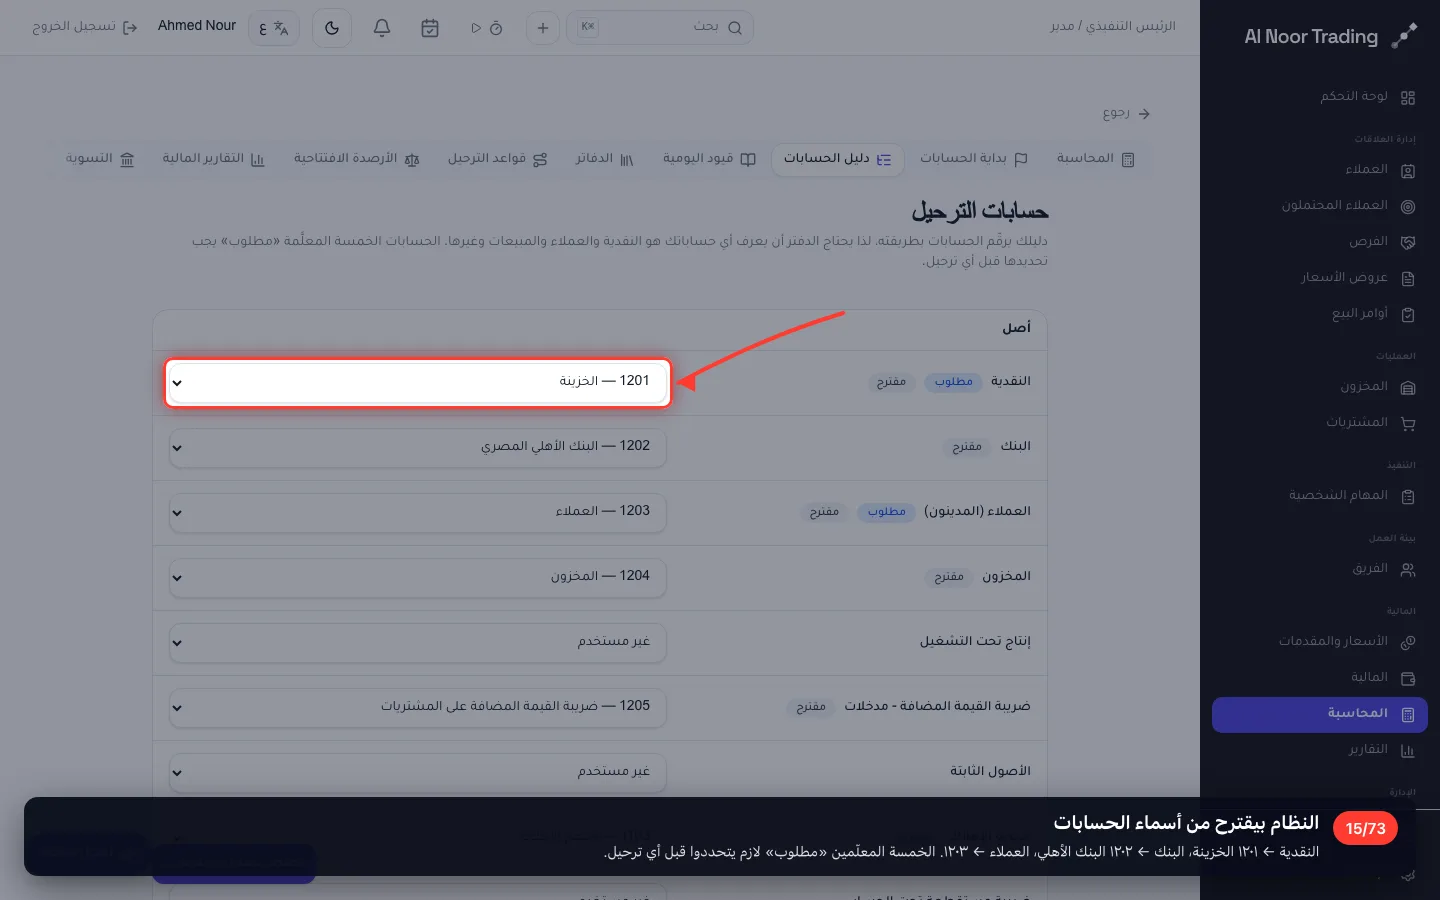1440x900 pixels.
Task: Expand dropdown showing 1203 — العملاء
Action: [x=418, y=512]
